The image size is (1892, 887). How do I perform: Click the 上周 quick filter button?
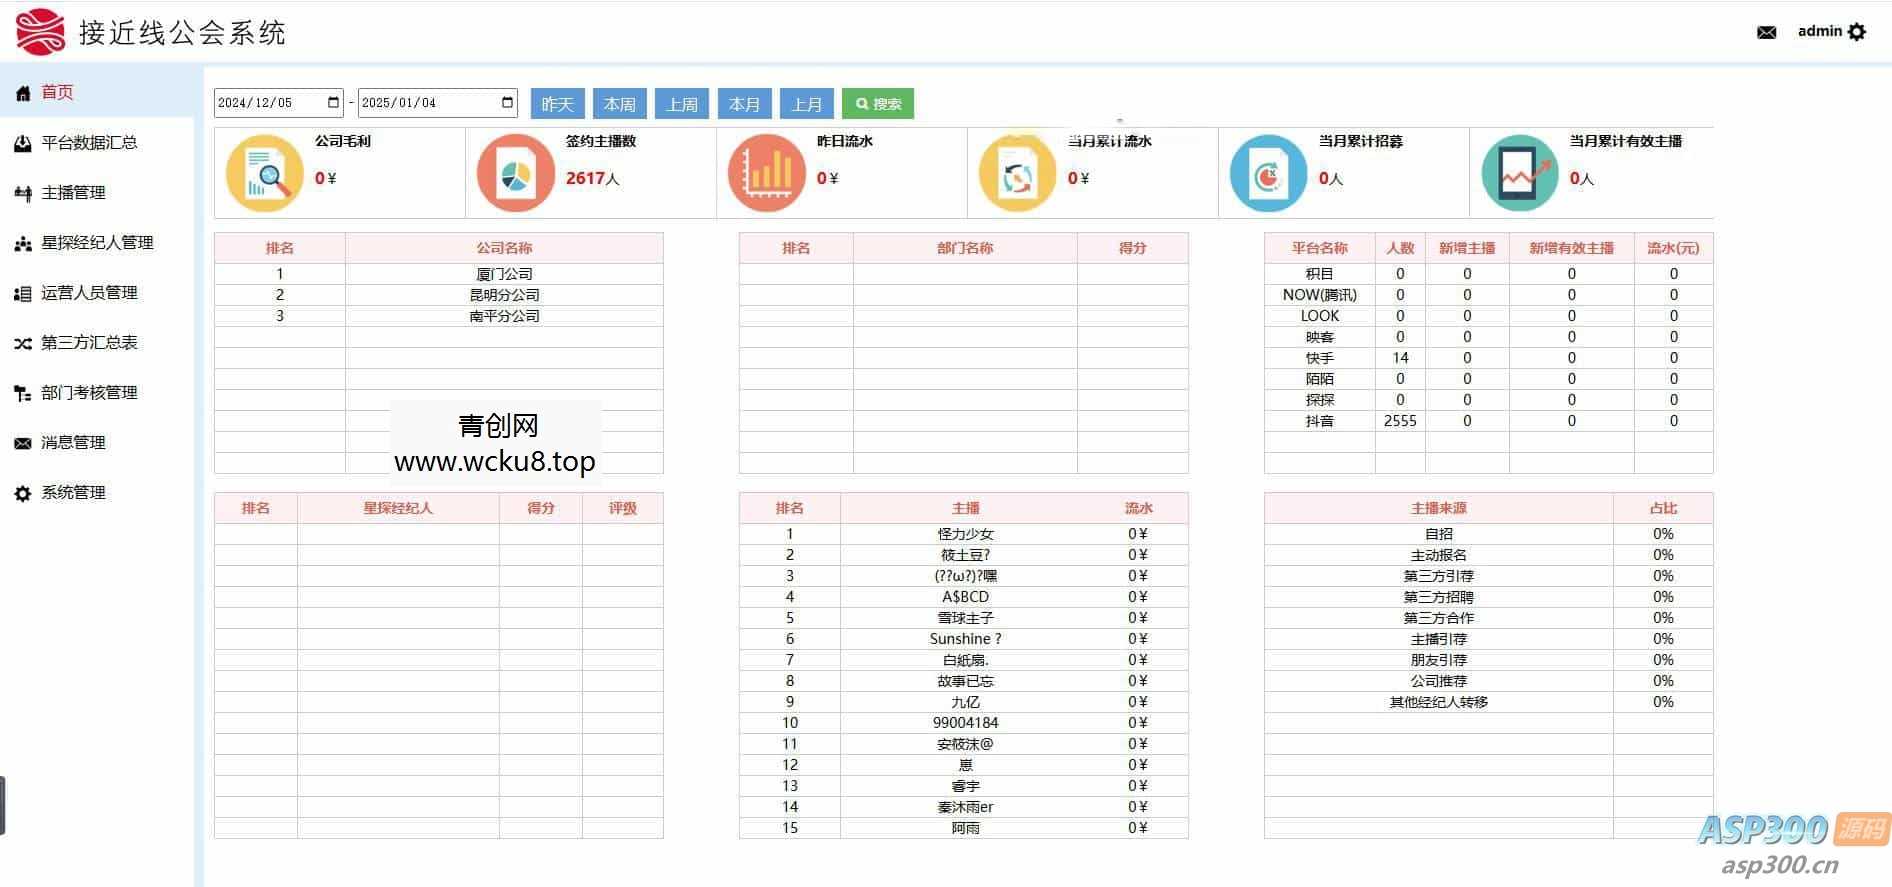(x=682, y=104)
